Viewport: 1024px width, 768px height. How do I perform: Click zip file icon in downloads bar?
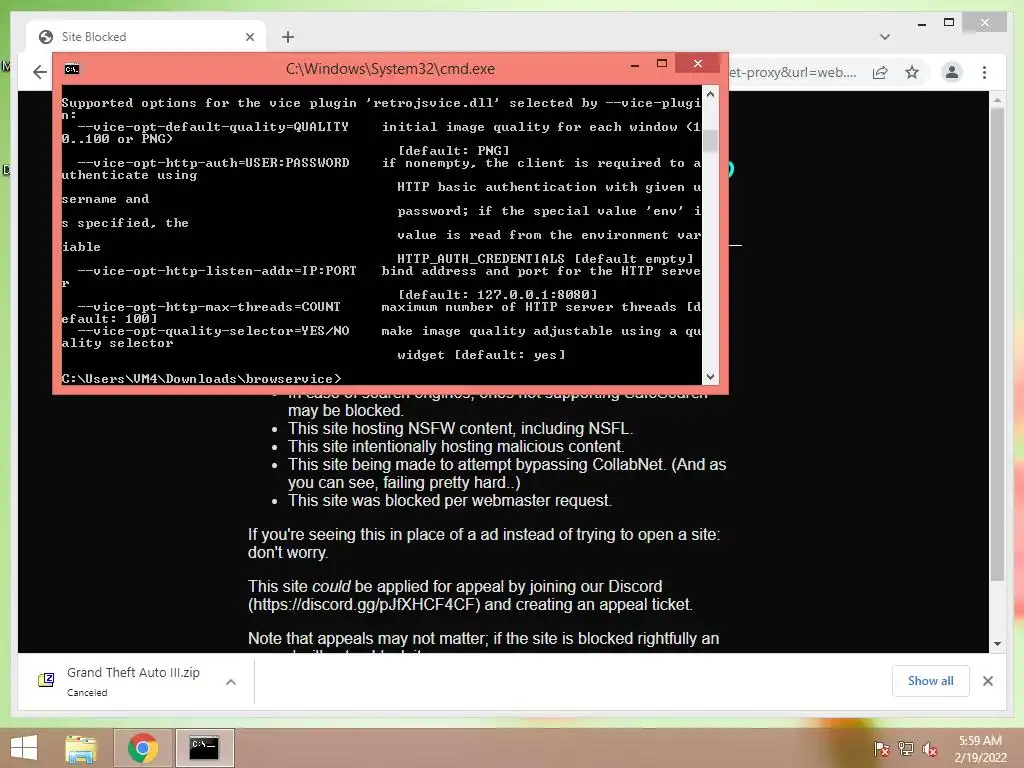click(x=46, y=680)
